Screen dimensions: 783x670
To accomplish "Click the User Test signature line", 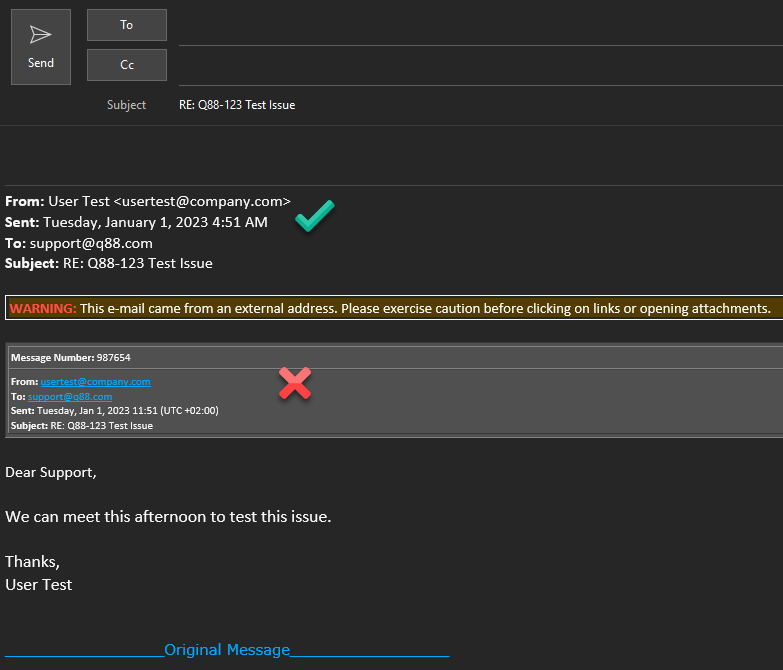I will 39,584.
